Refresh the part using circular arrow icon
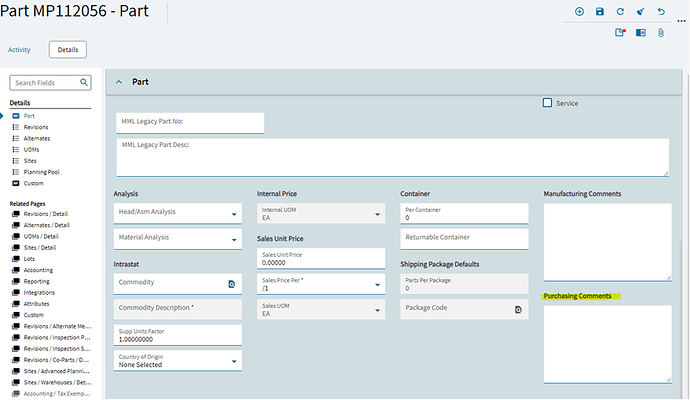The image size is (690, 400). (620, 12)
